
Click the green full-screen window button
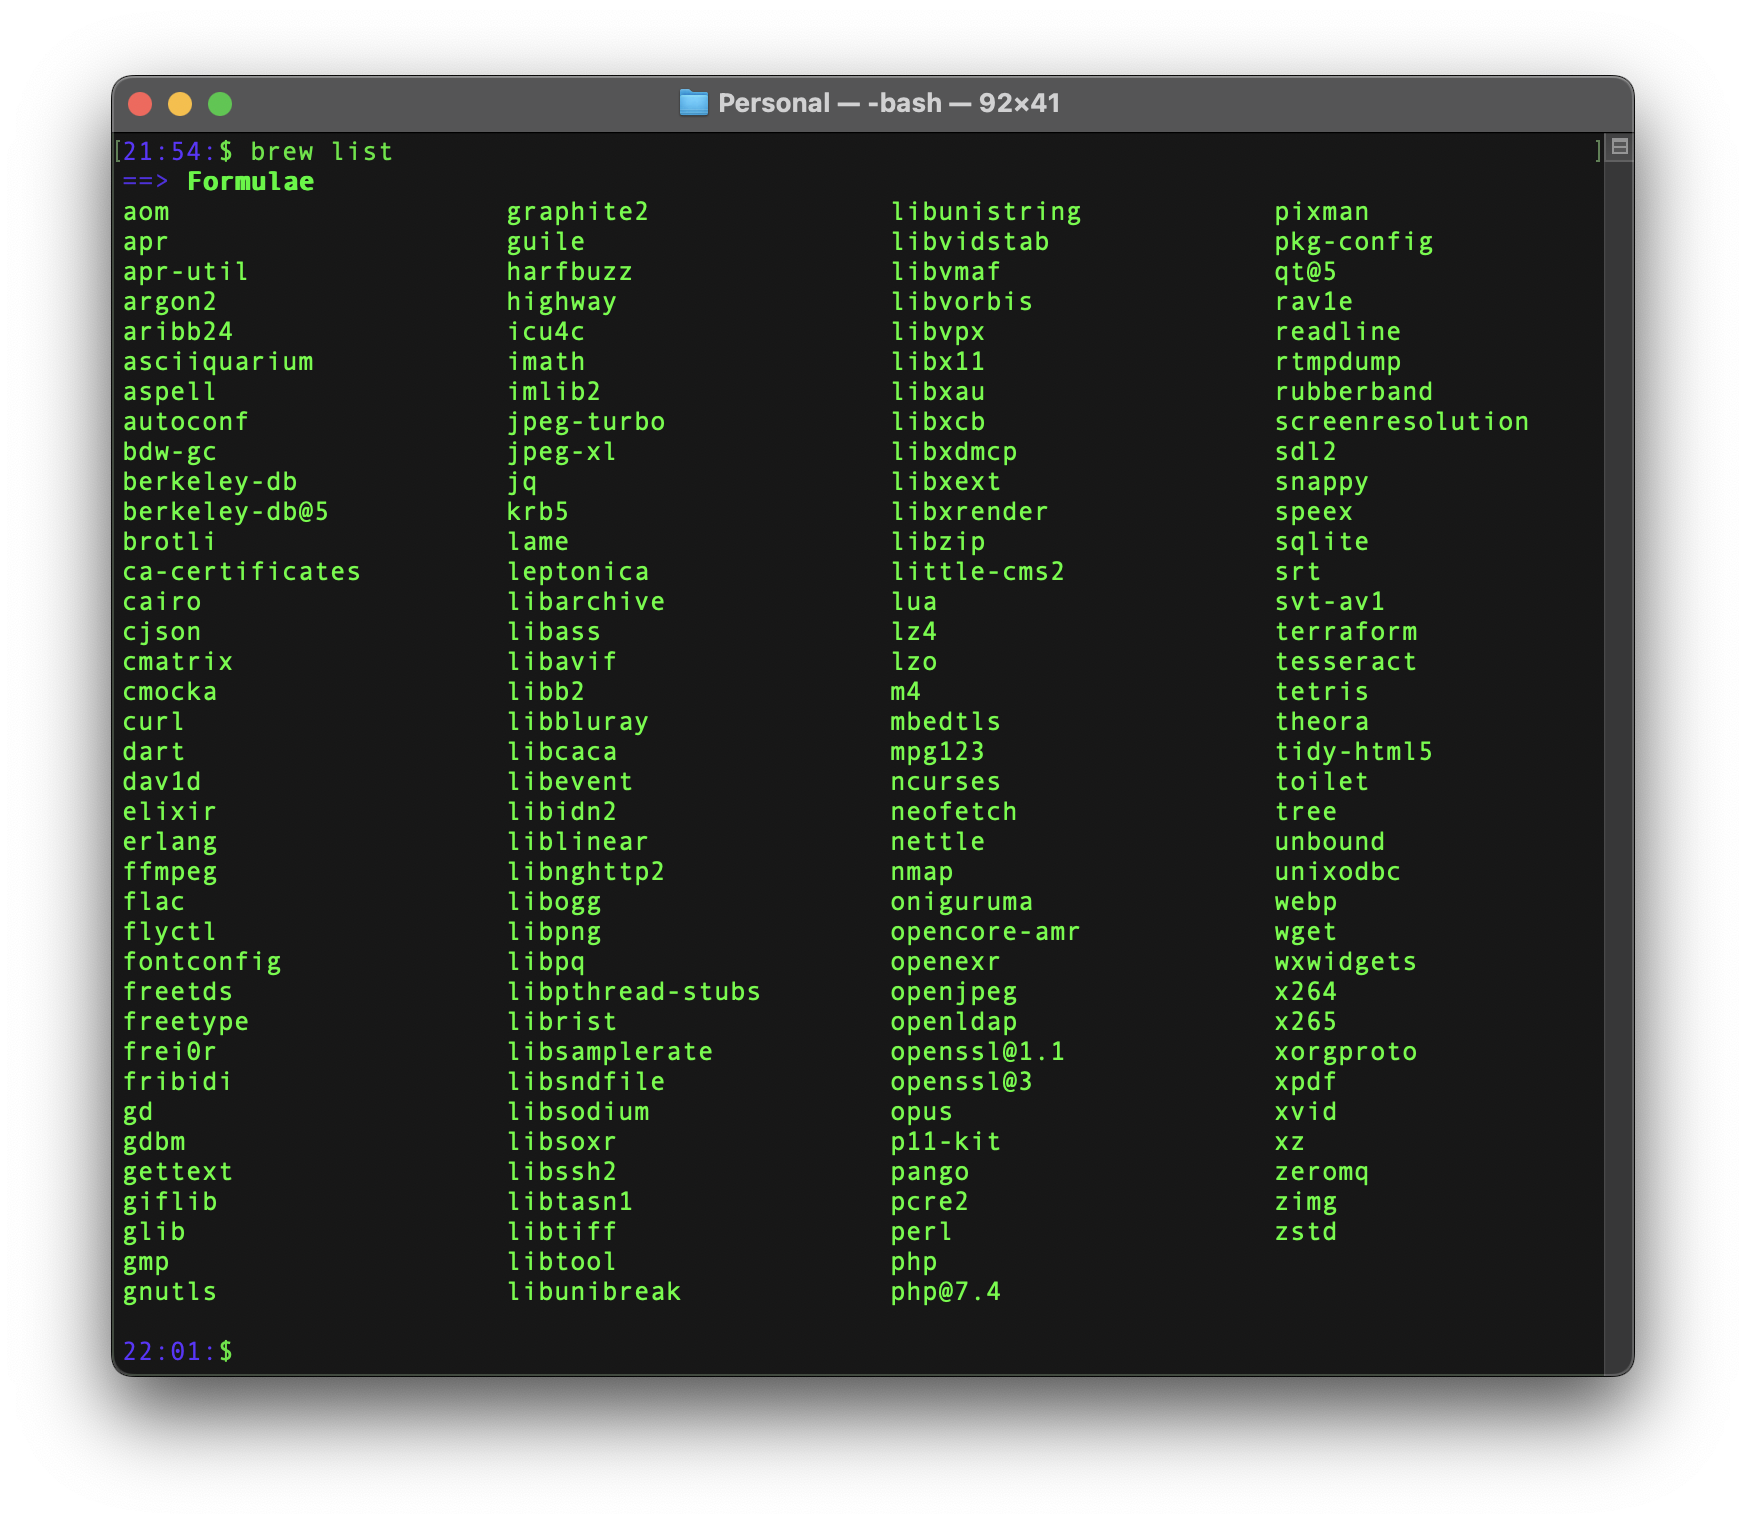point(220,104)
